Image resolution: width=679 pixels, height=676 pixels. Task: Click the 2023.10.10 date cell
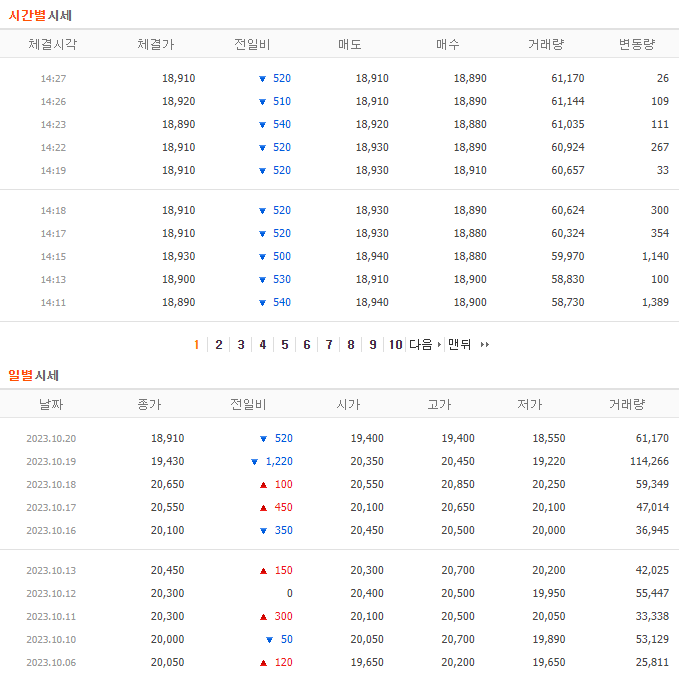[x=51, y=639]
